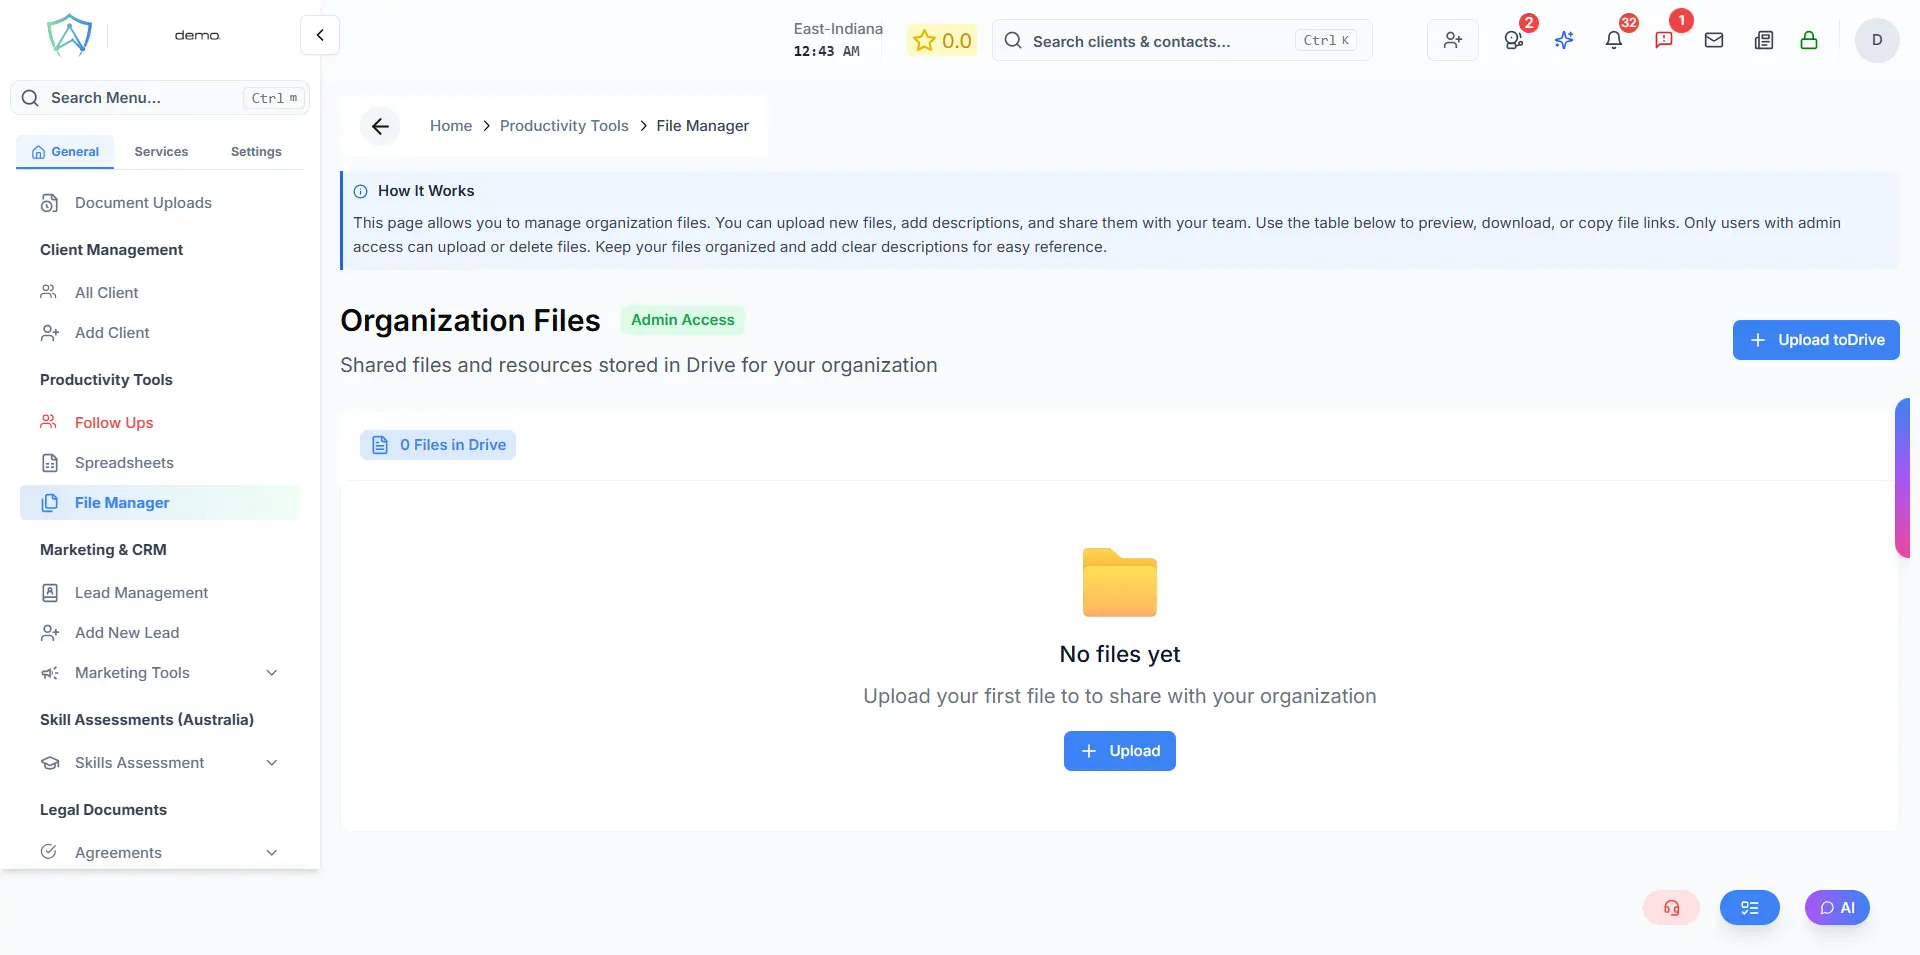Click the Upload toDrive button

point(1816,340)
